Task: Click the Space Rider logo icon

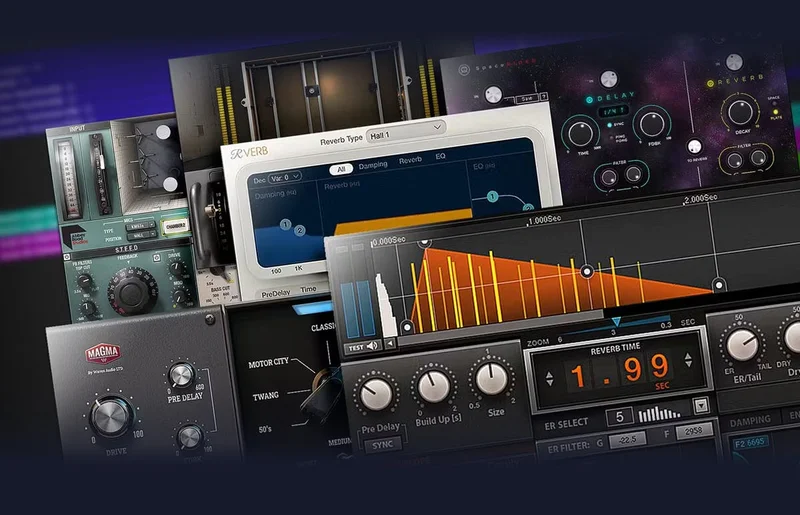Action: click(x=464, y=69)
